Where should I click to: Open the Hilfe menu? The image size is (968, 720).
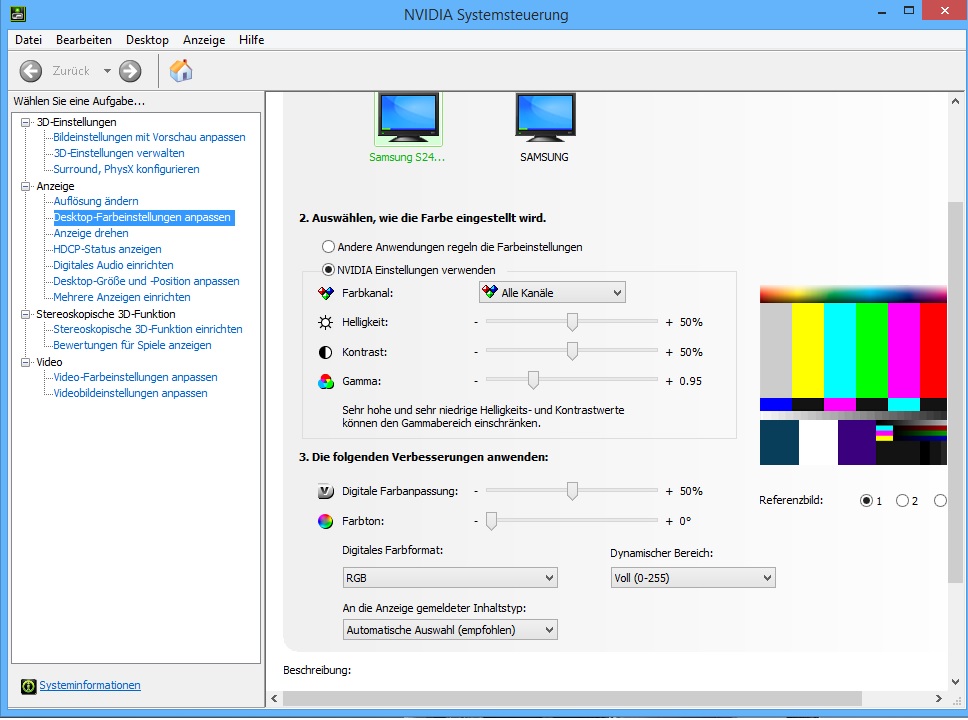click(x=251, y=40)
